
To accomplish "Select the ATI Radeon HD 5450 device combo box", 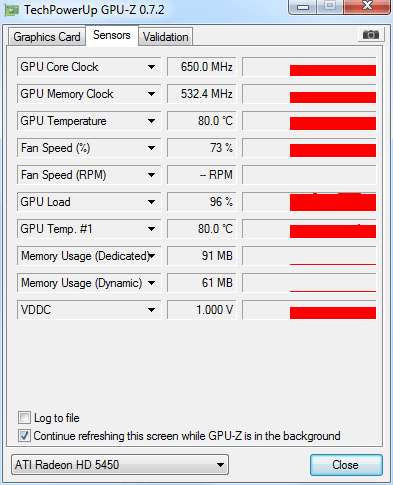I will pos(120,464).
